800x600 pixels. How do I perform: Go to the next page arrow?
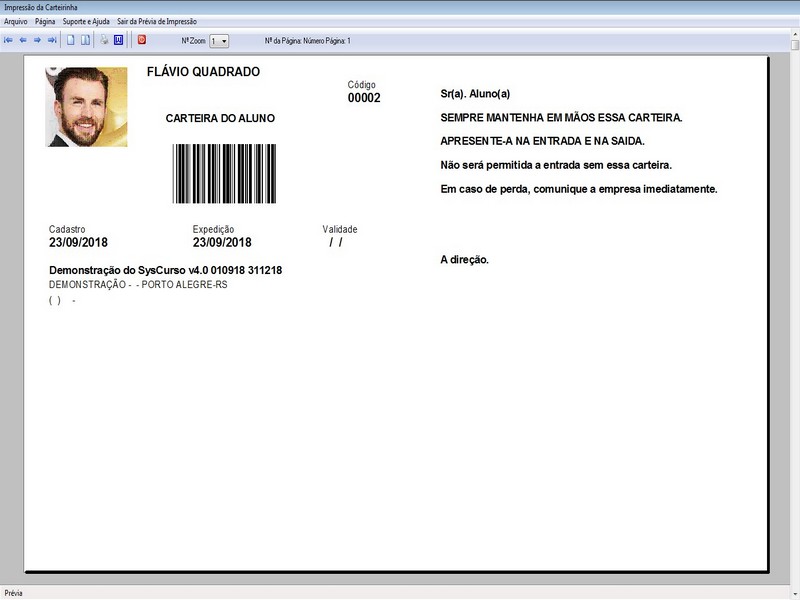tap(37, 40)
